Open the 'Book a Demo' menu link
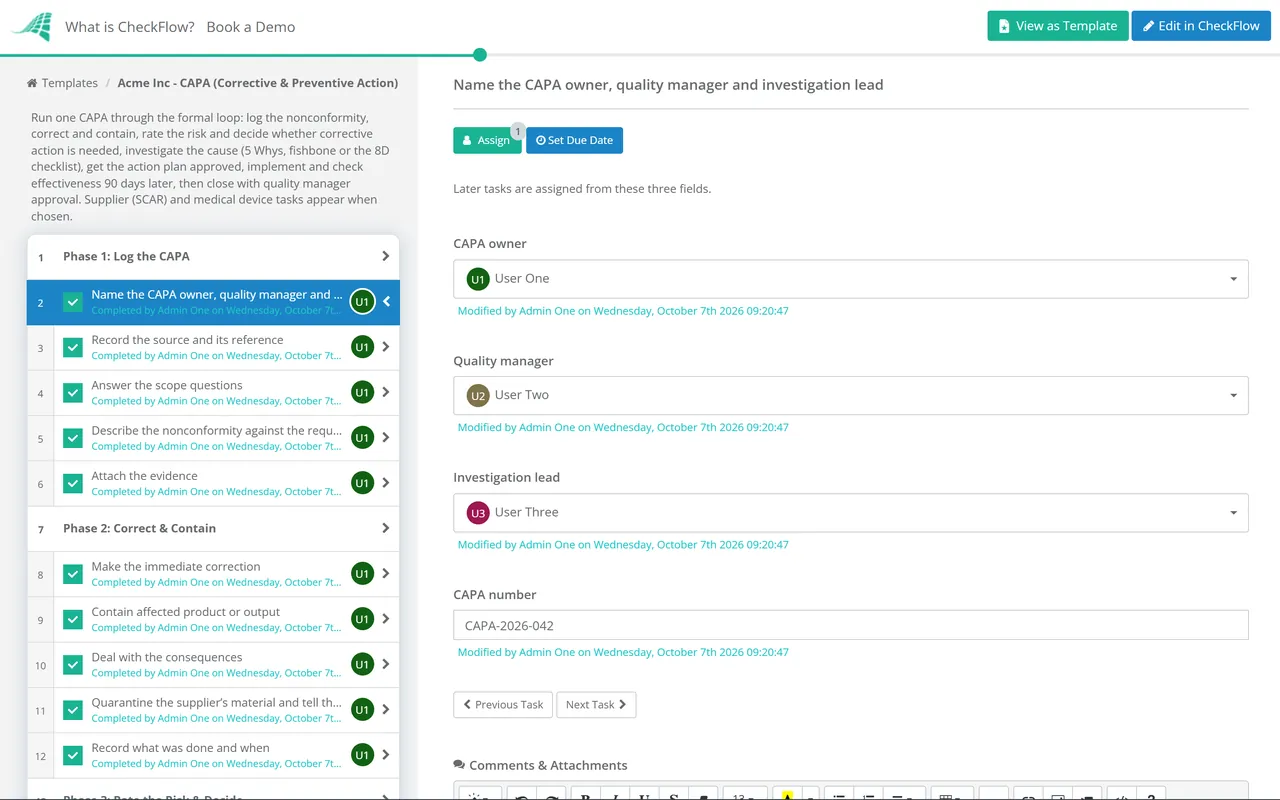 pos(251,27)
